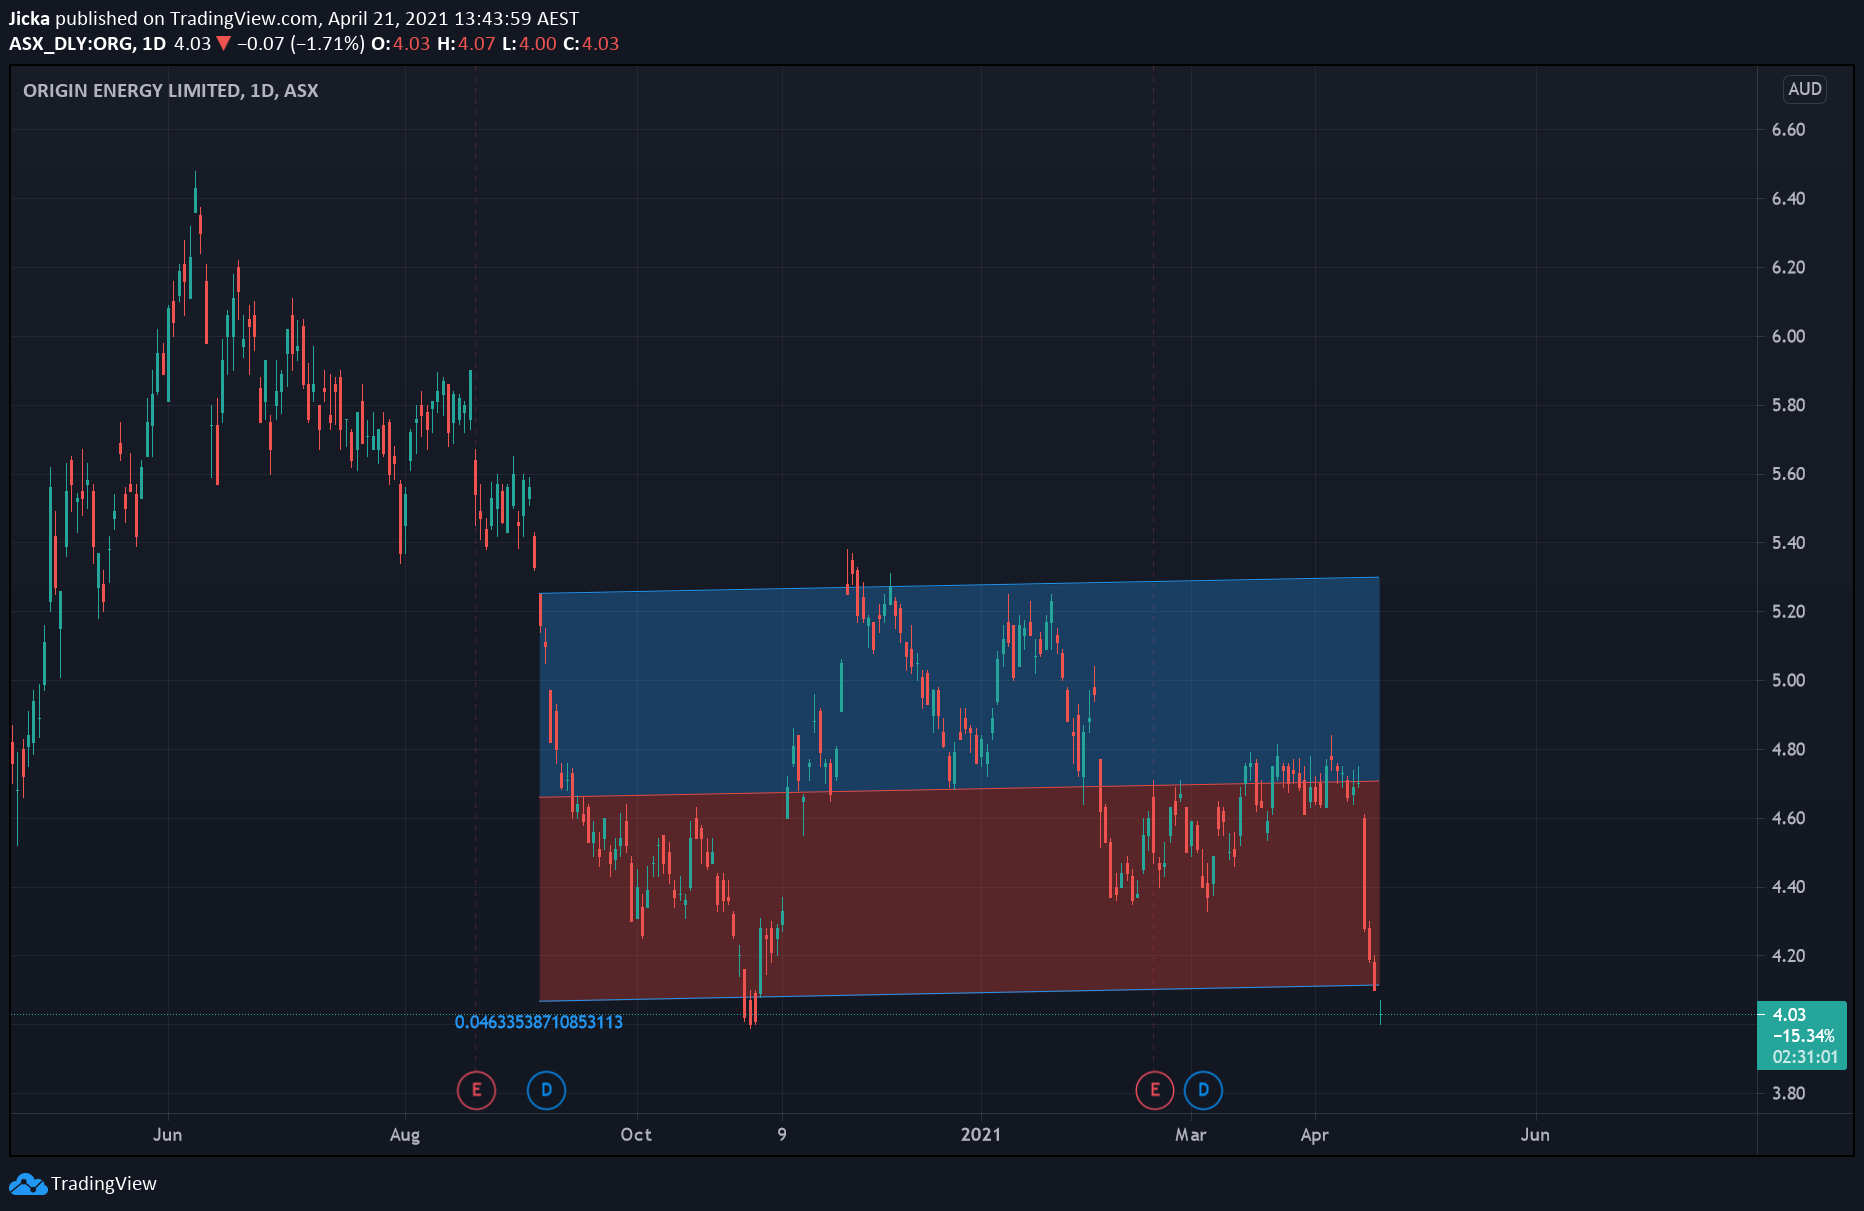The height and width of the screenshot is (1211, 1864).
Task: Click the 5.80 price axis label
Action: click(x=1788, y=406)
